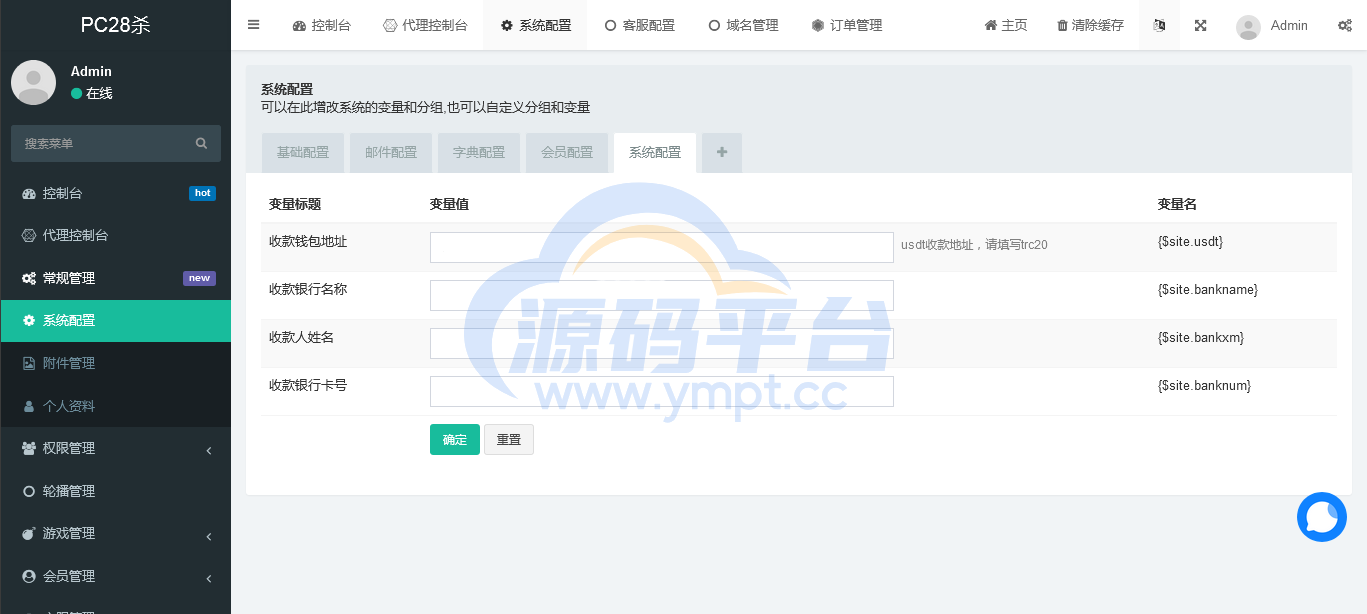
Task: Click the 常规管理 cogs icon in sidebar
Action: point(29,278)
